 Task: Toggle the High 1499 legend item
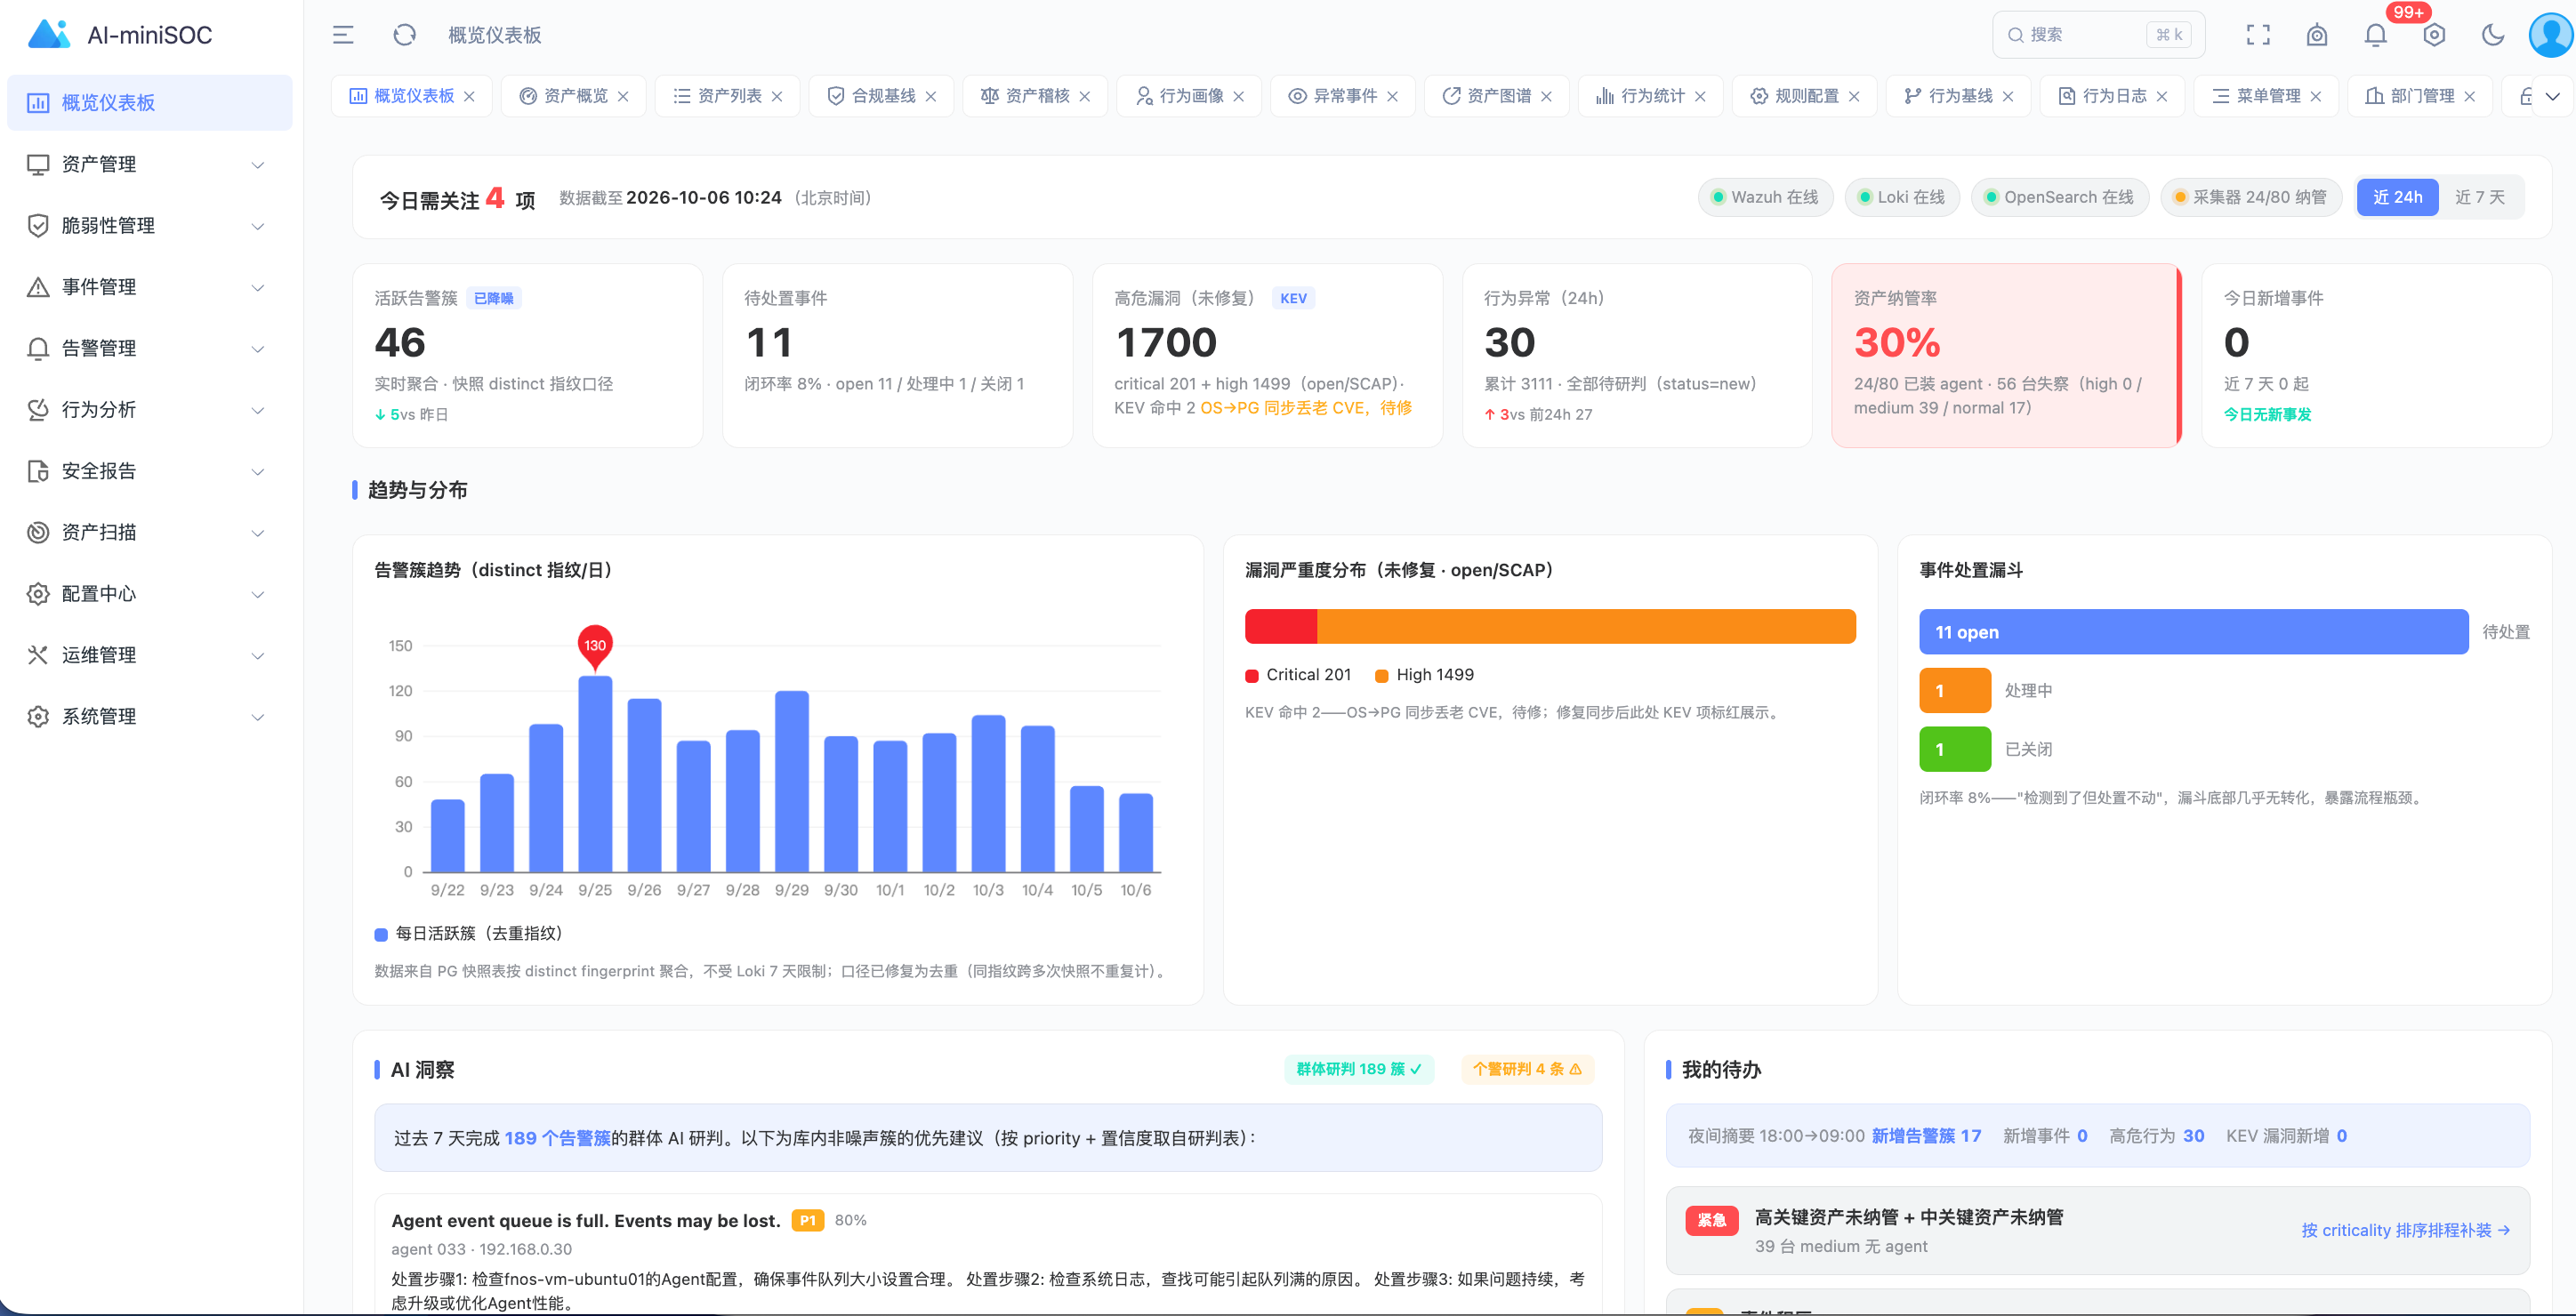pyautogui.click(x=1424, y=675)
